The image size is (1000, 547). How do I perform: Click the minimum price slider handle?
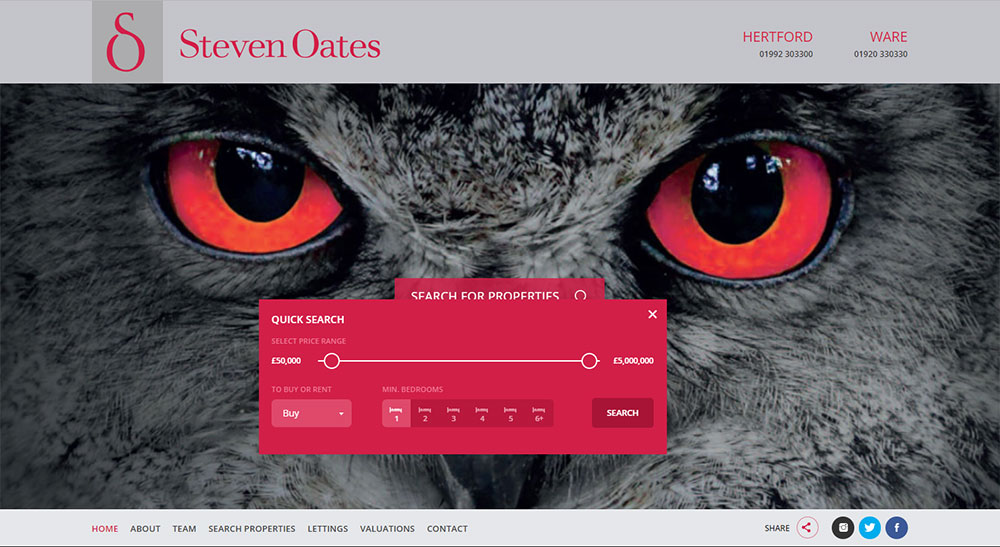[x=332, y=361]
